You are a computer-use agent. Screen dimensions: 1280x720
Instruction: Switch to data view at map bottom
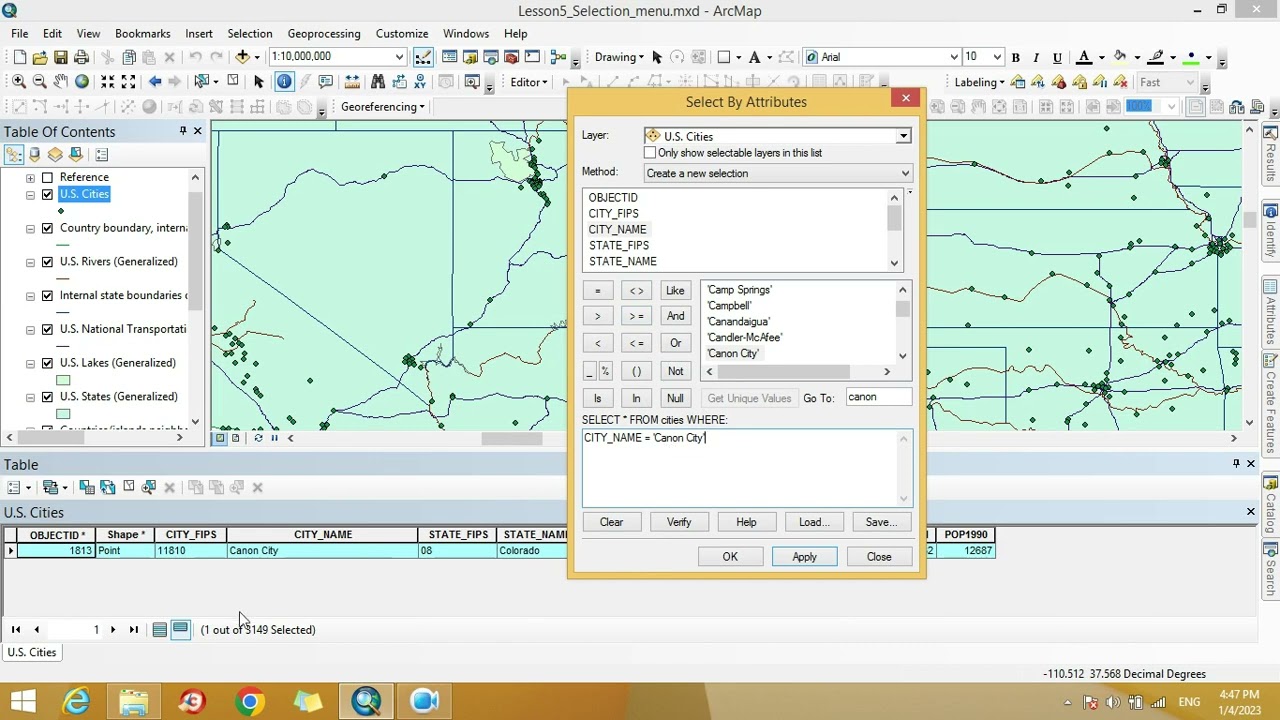pyautogui.click(x=221, y=438)
